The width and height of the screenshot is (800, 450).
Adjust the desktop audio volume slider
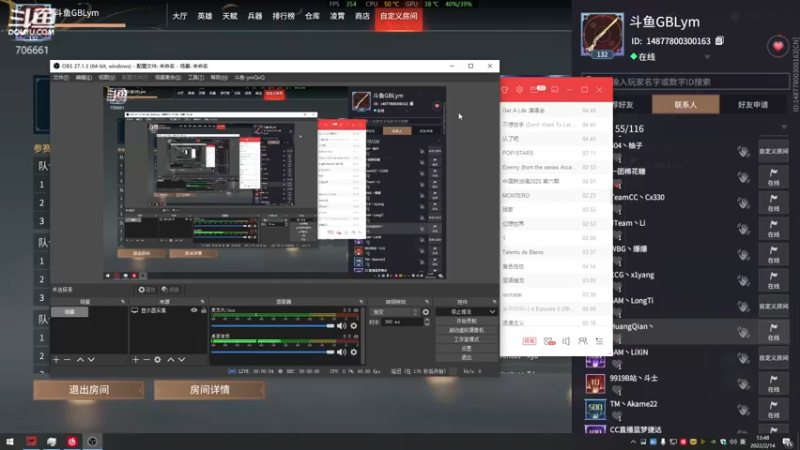(273, 352)
